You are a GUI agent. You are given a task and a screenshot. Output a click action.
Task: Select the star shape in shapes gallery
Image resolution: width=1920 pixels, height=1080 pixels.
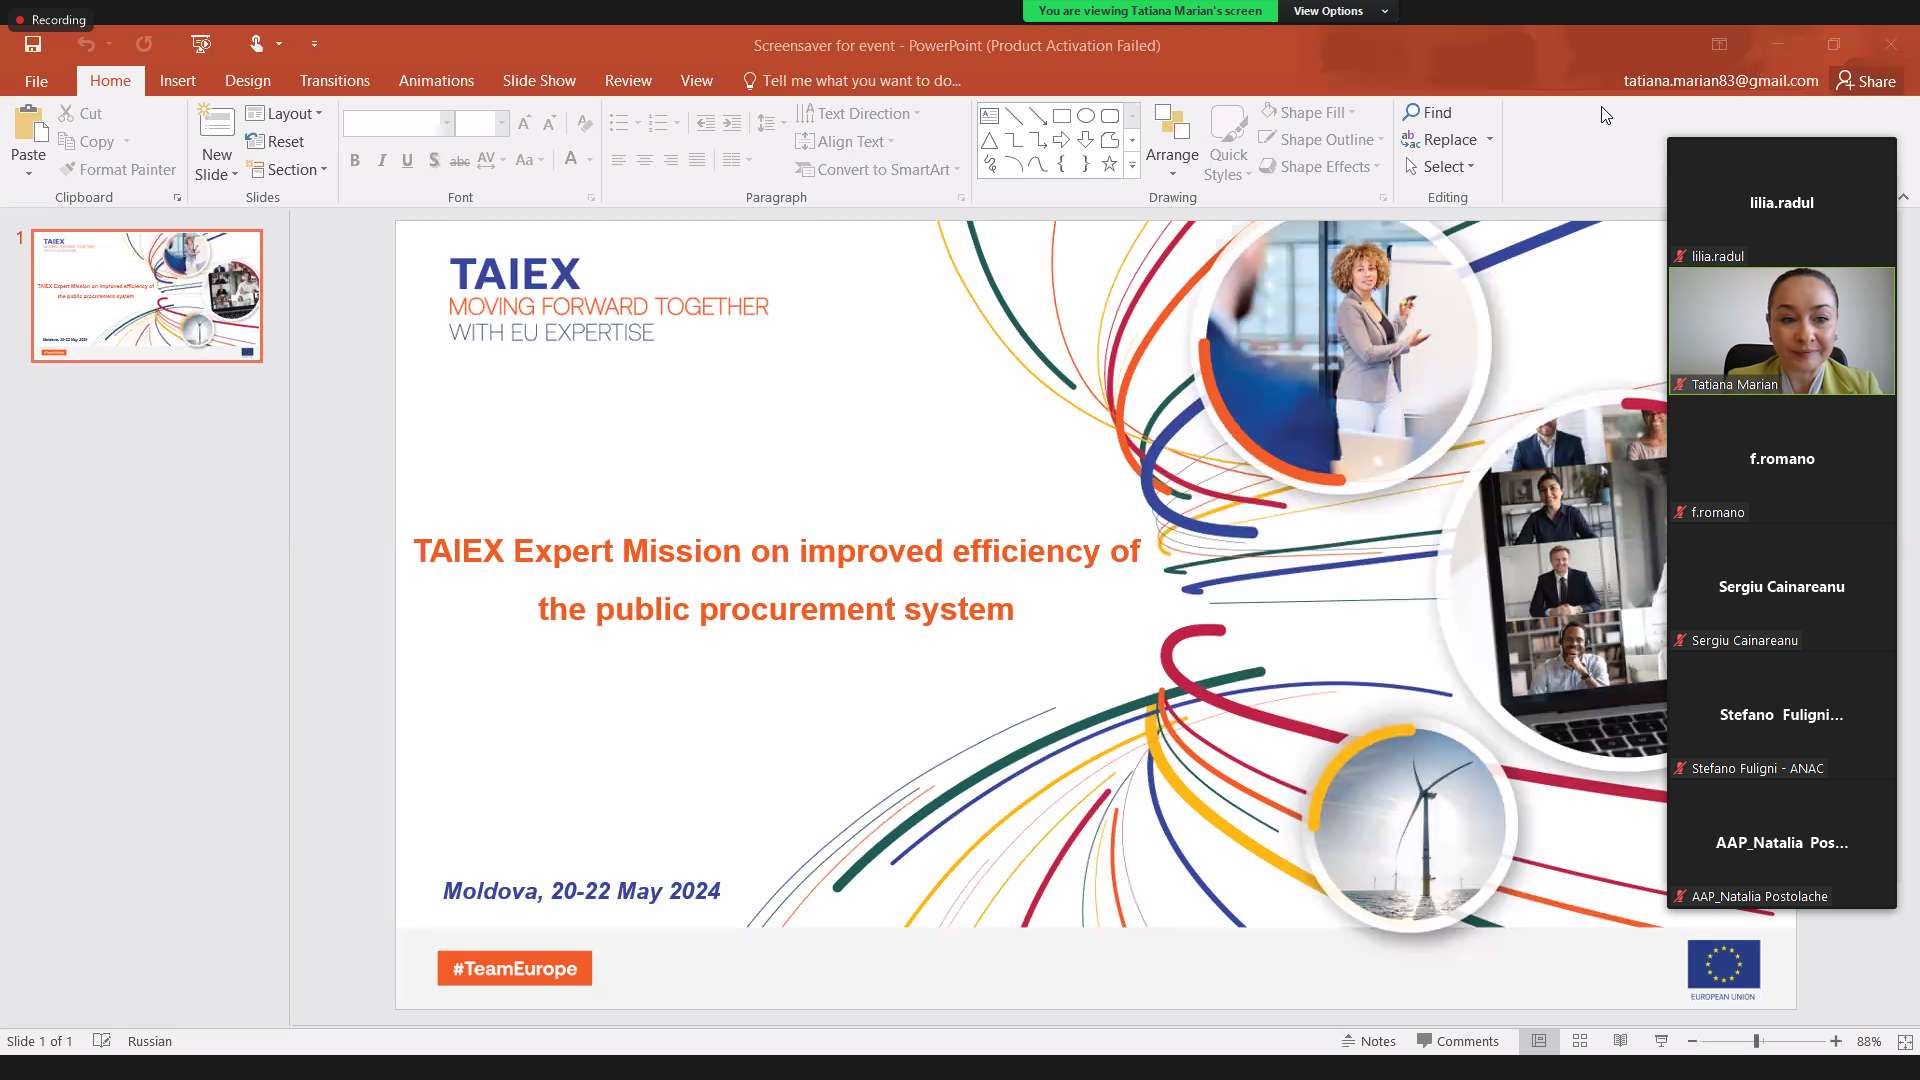[1109, 164]
